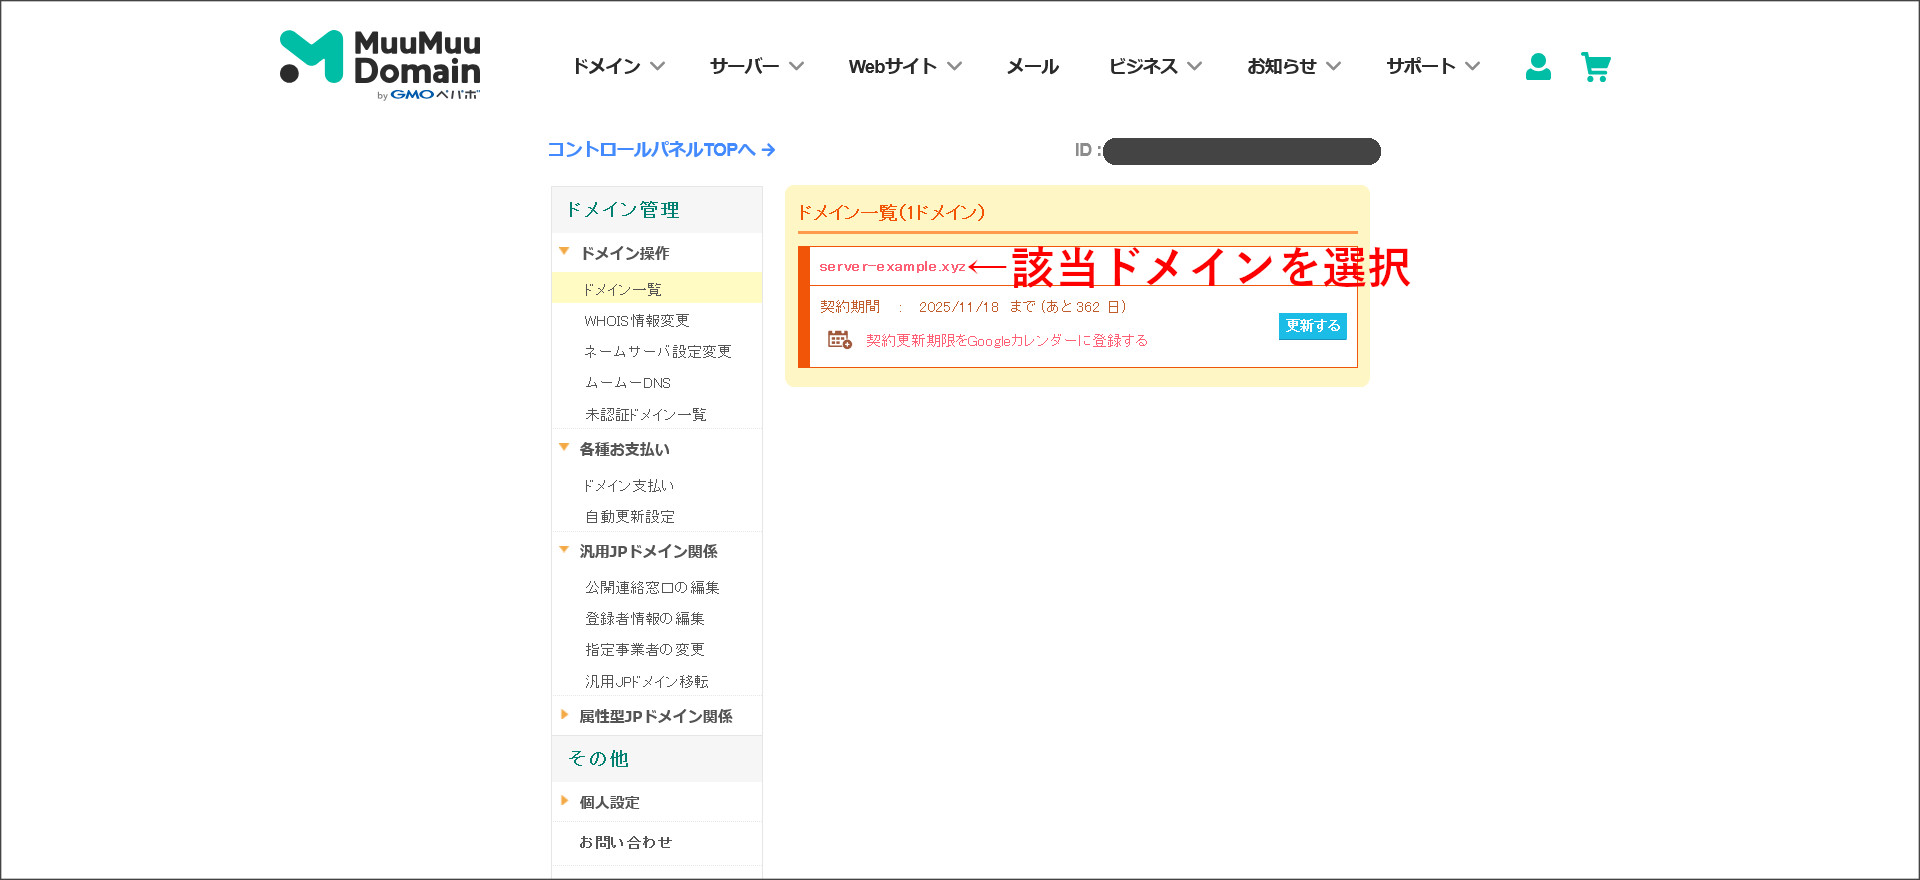Click the Google calendar registration icon
The image size is (1920, 880).
click(x=839, y=340)
